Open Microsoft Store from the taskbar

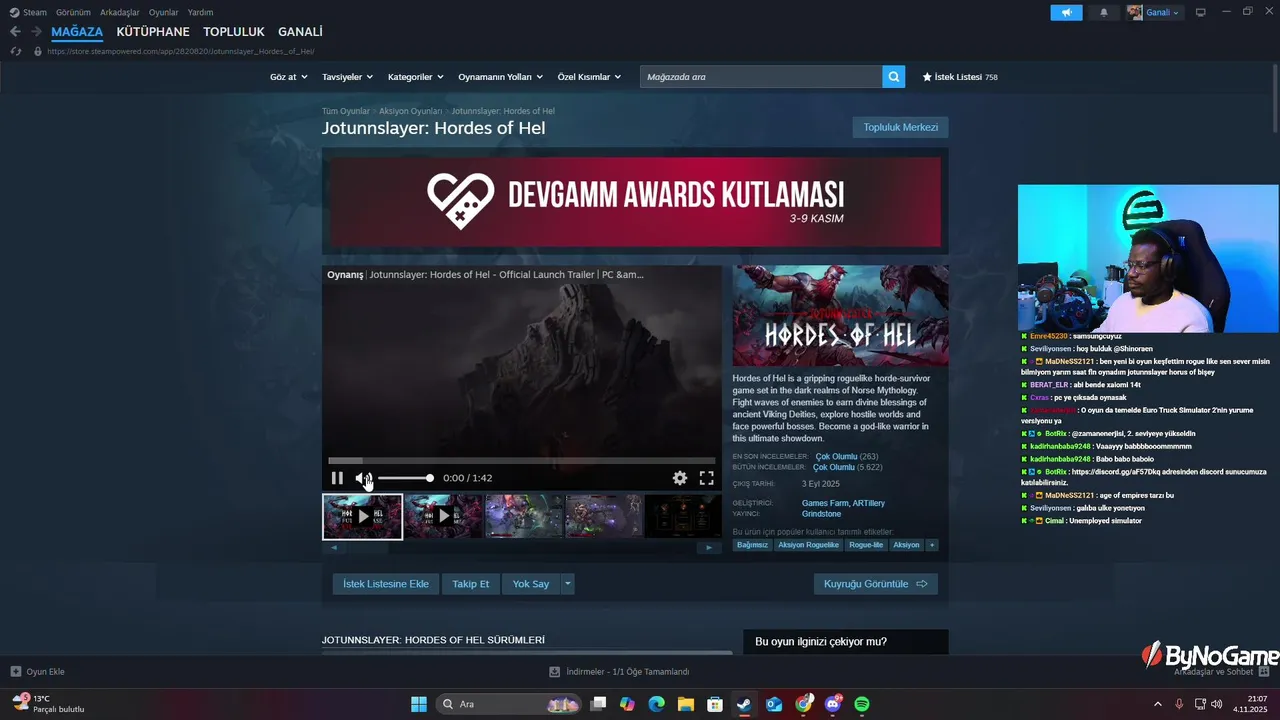coord(715,704)
